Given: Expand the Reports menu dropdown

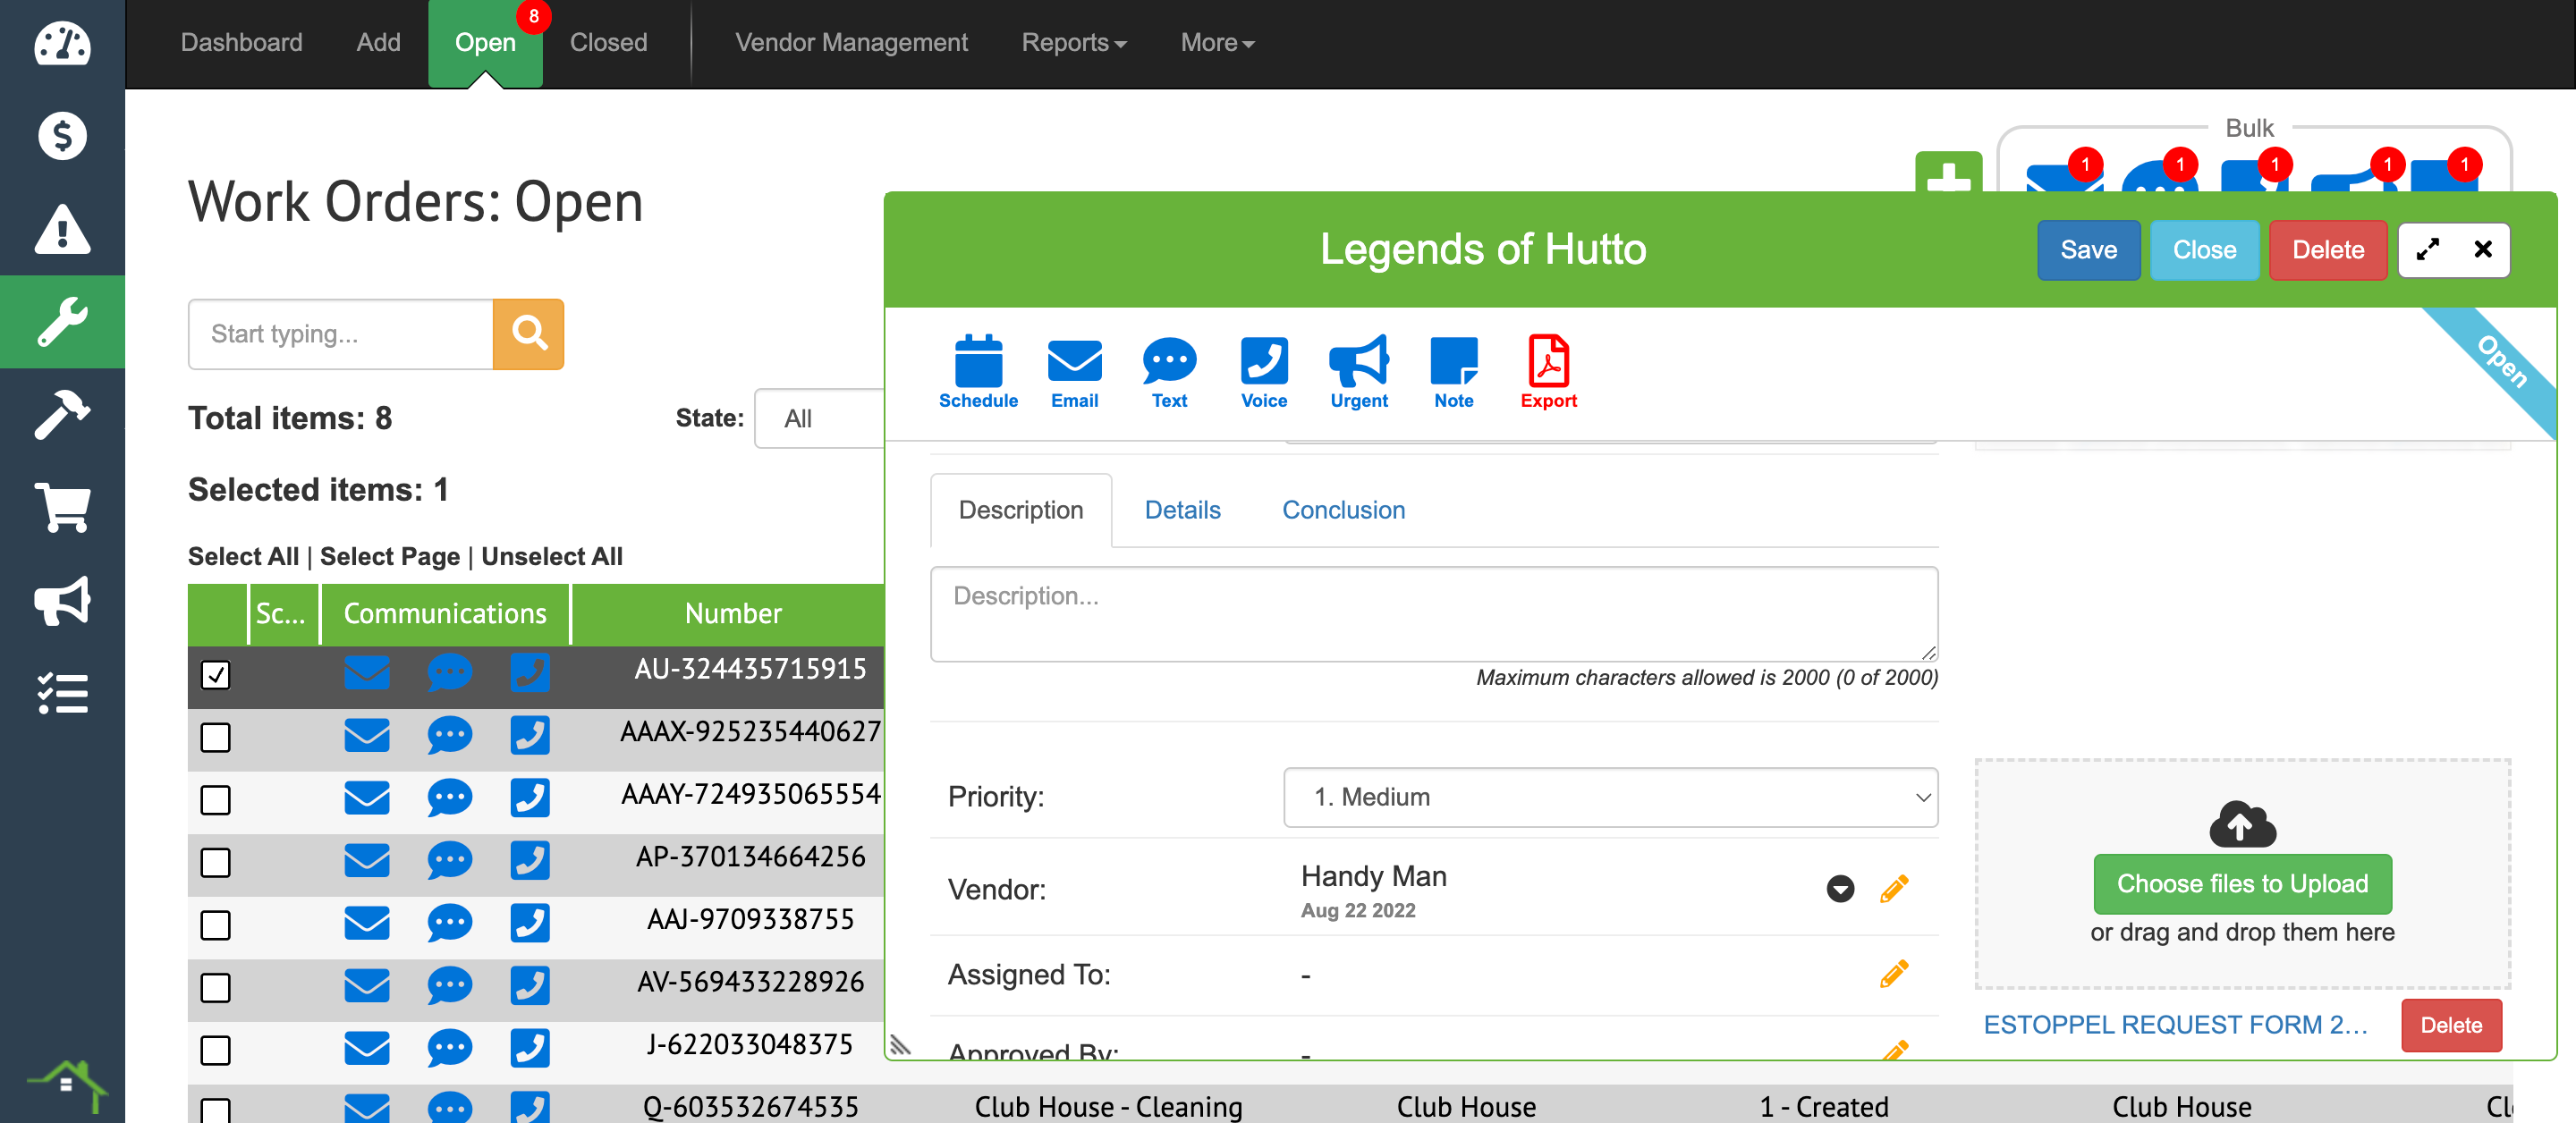Looking at the screenshot, I should 1073,42.
